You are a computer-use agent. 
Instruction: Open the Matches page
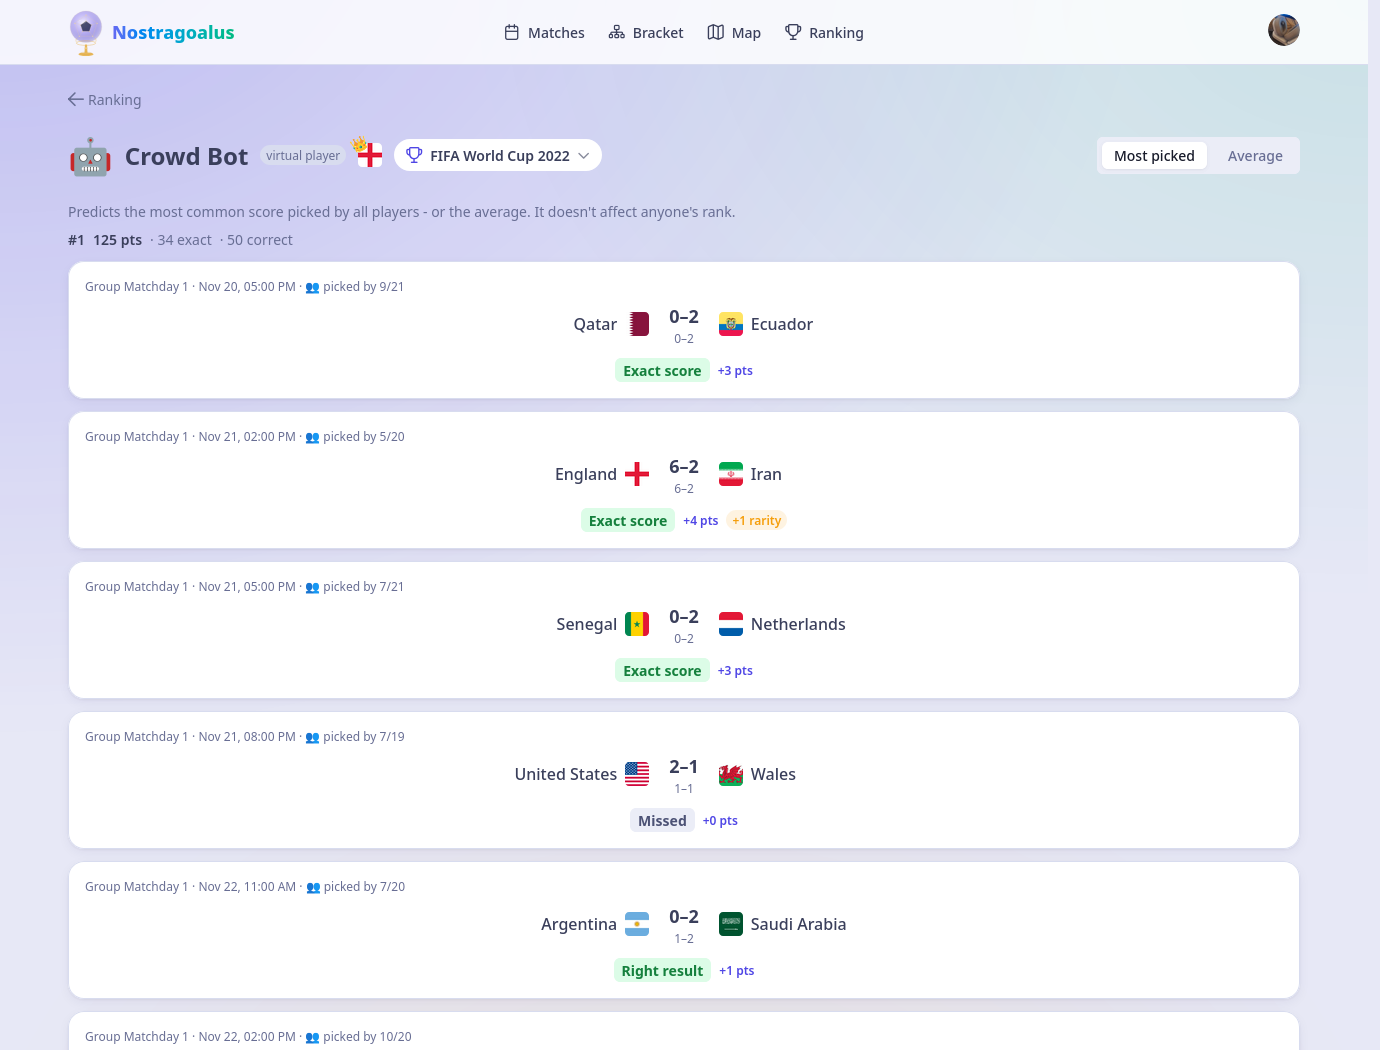tap(544, 33)
